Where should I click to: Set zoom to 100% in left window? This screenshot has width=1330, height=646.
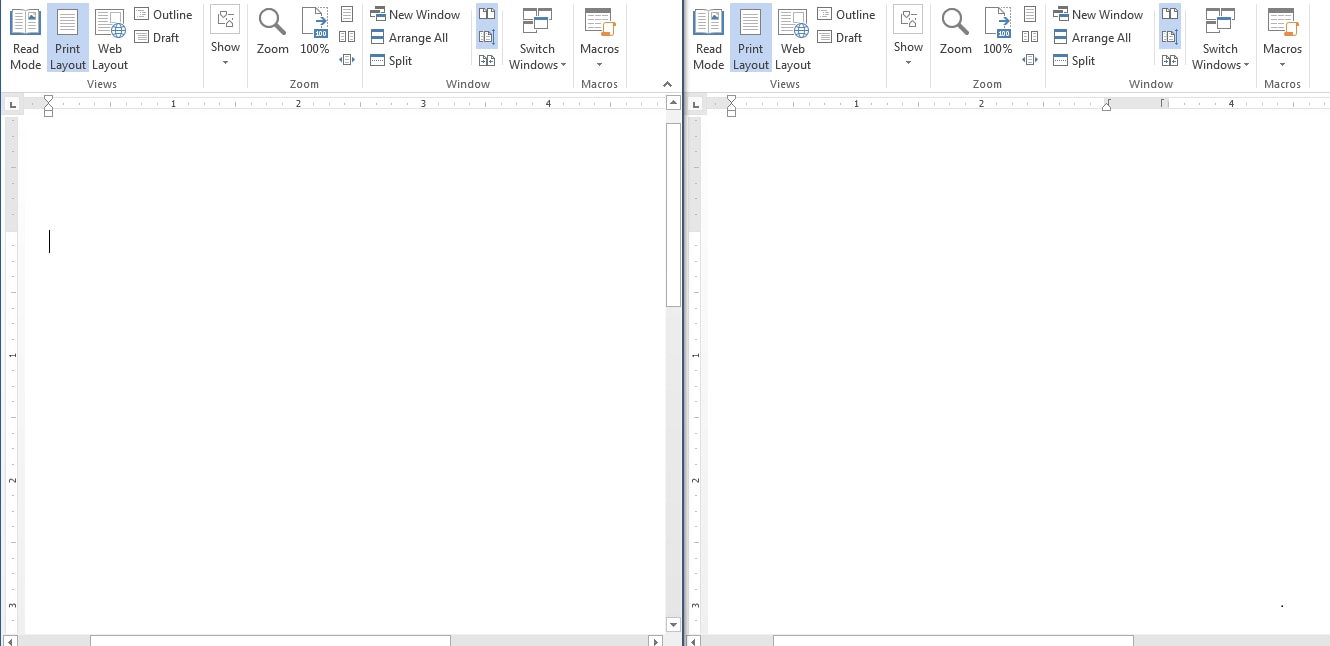[x=315, y=33]
